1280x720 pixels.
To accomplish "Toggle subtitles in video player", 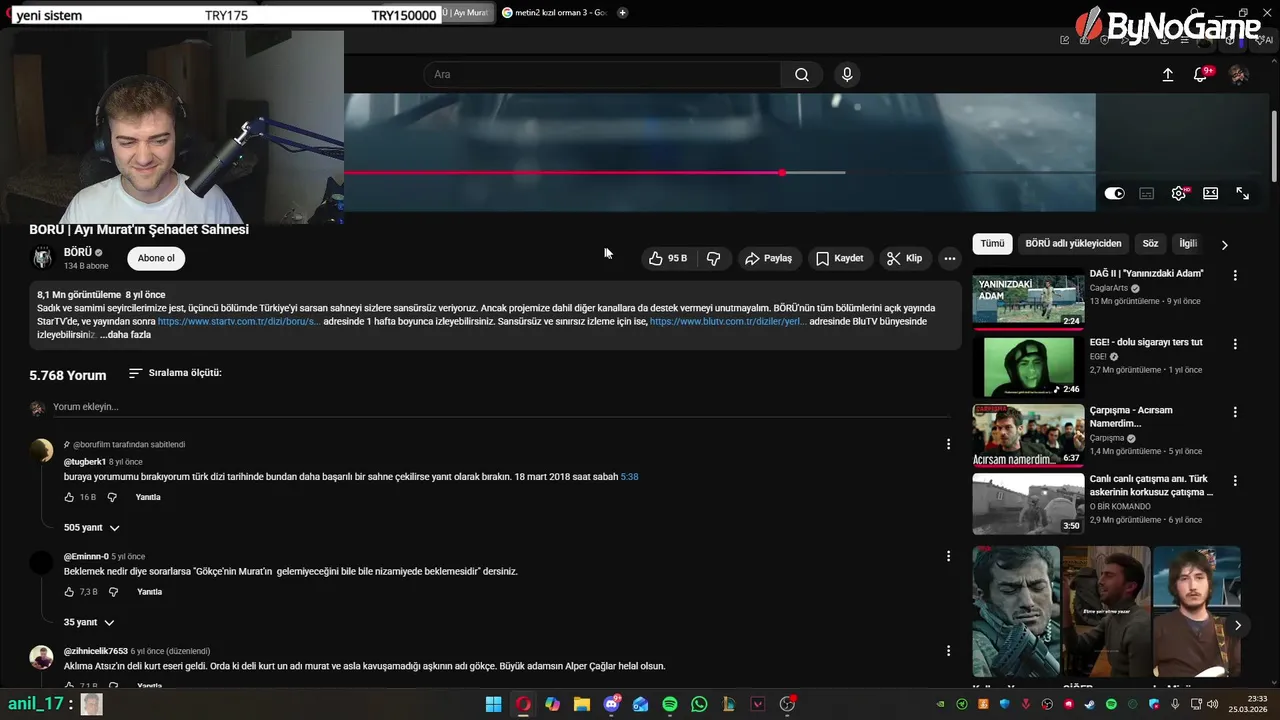I will [1147, 194].
